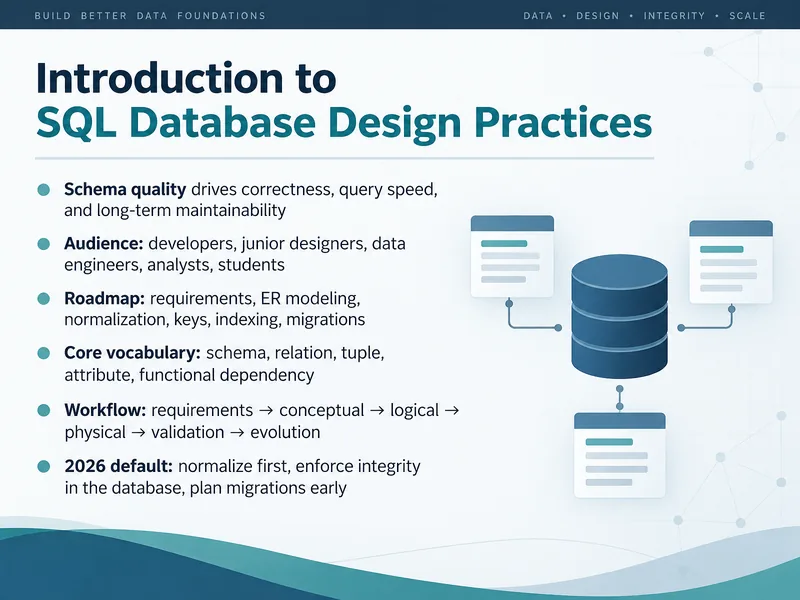Click the header word 'INTEGRITY'

pos(674,16)
